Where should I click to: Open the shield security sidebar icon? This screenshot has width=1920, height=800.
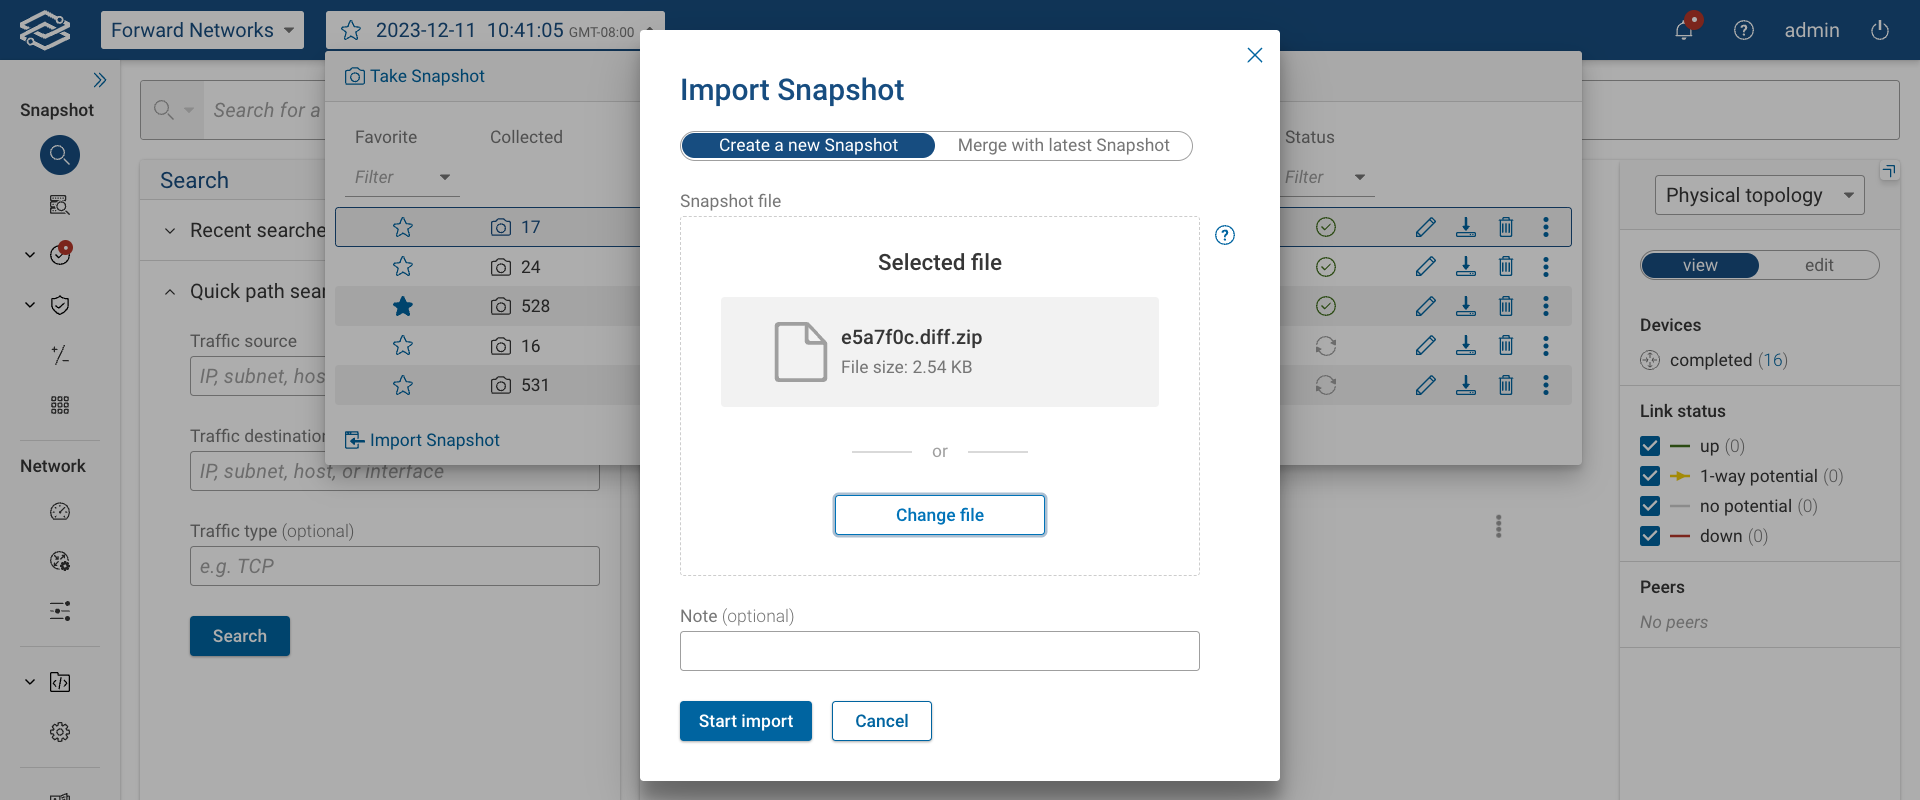click(x=60, y=305)
